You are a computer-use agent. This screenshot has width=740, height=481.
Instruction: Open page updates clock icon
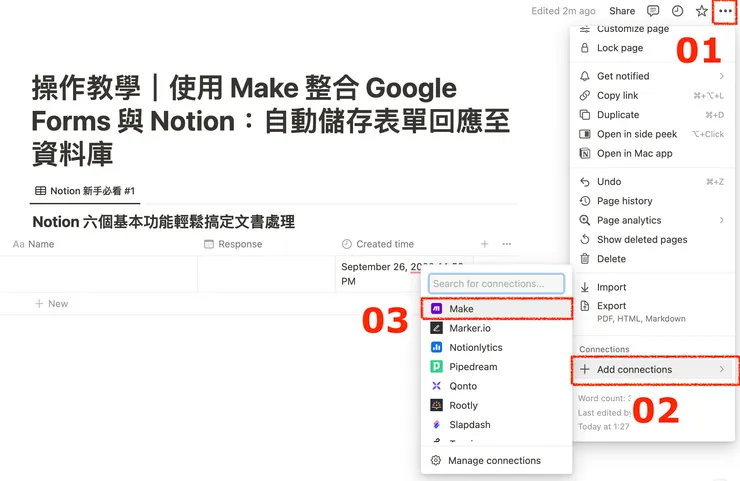tap(677, 11)
